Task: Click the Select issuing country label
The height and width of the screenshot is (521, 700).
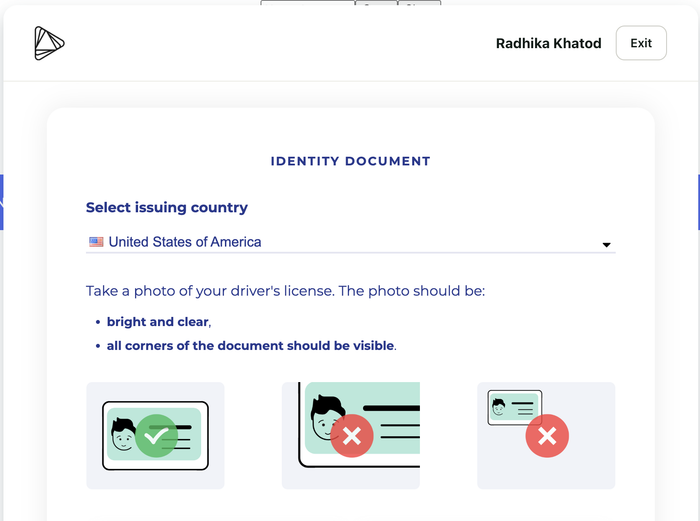Action: [x=167, y=208]
